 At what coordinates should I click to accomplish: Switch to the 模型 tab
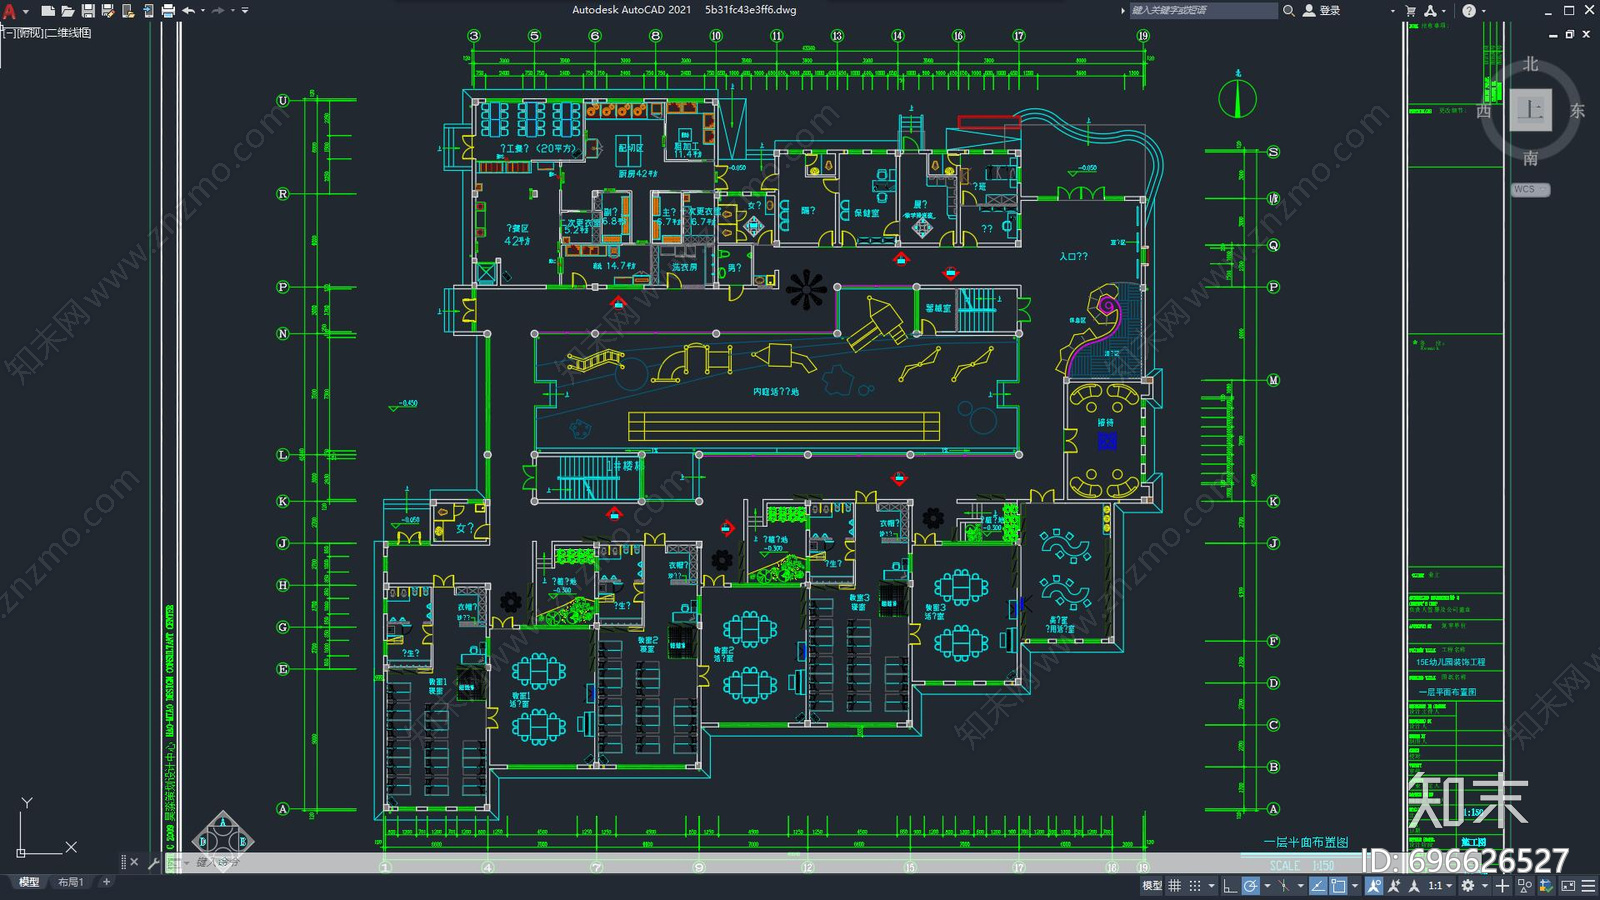pyautogui.click(x=29, y=882)
